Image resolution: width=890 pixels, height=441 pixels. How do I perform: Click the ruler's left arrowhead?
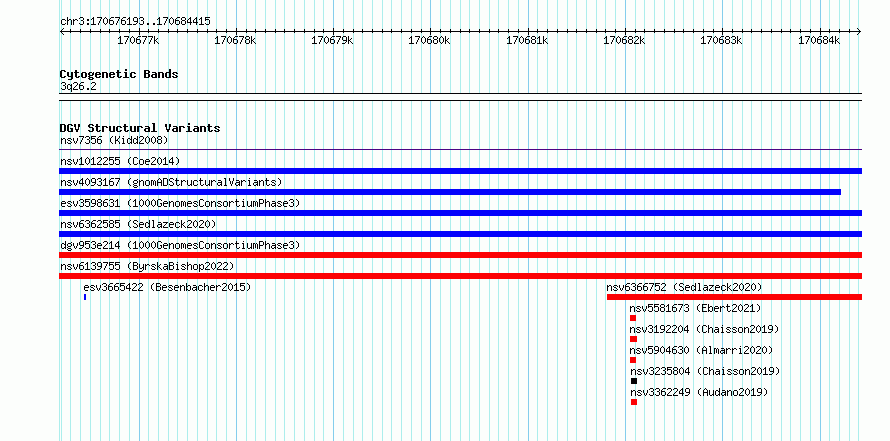click(x=62, y=31)
